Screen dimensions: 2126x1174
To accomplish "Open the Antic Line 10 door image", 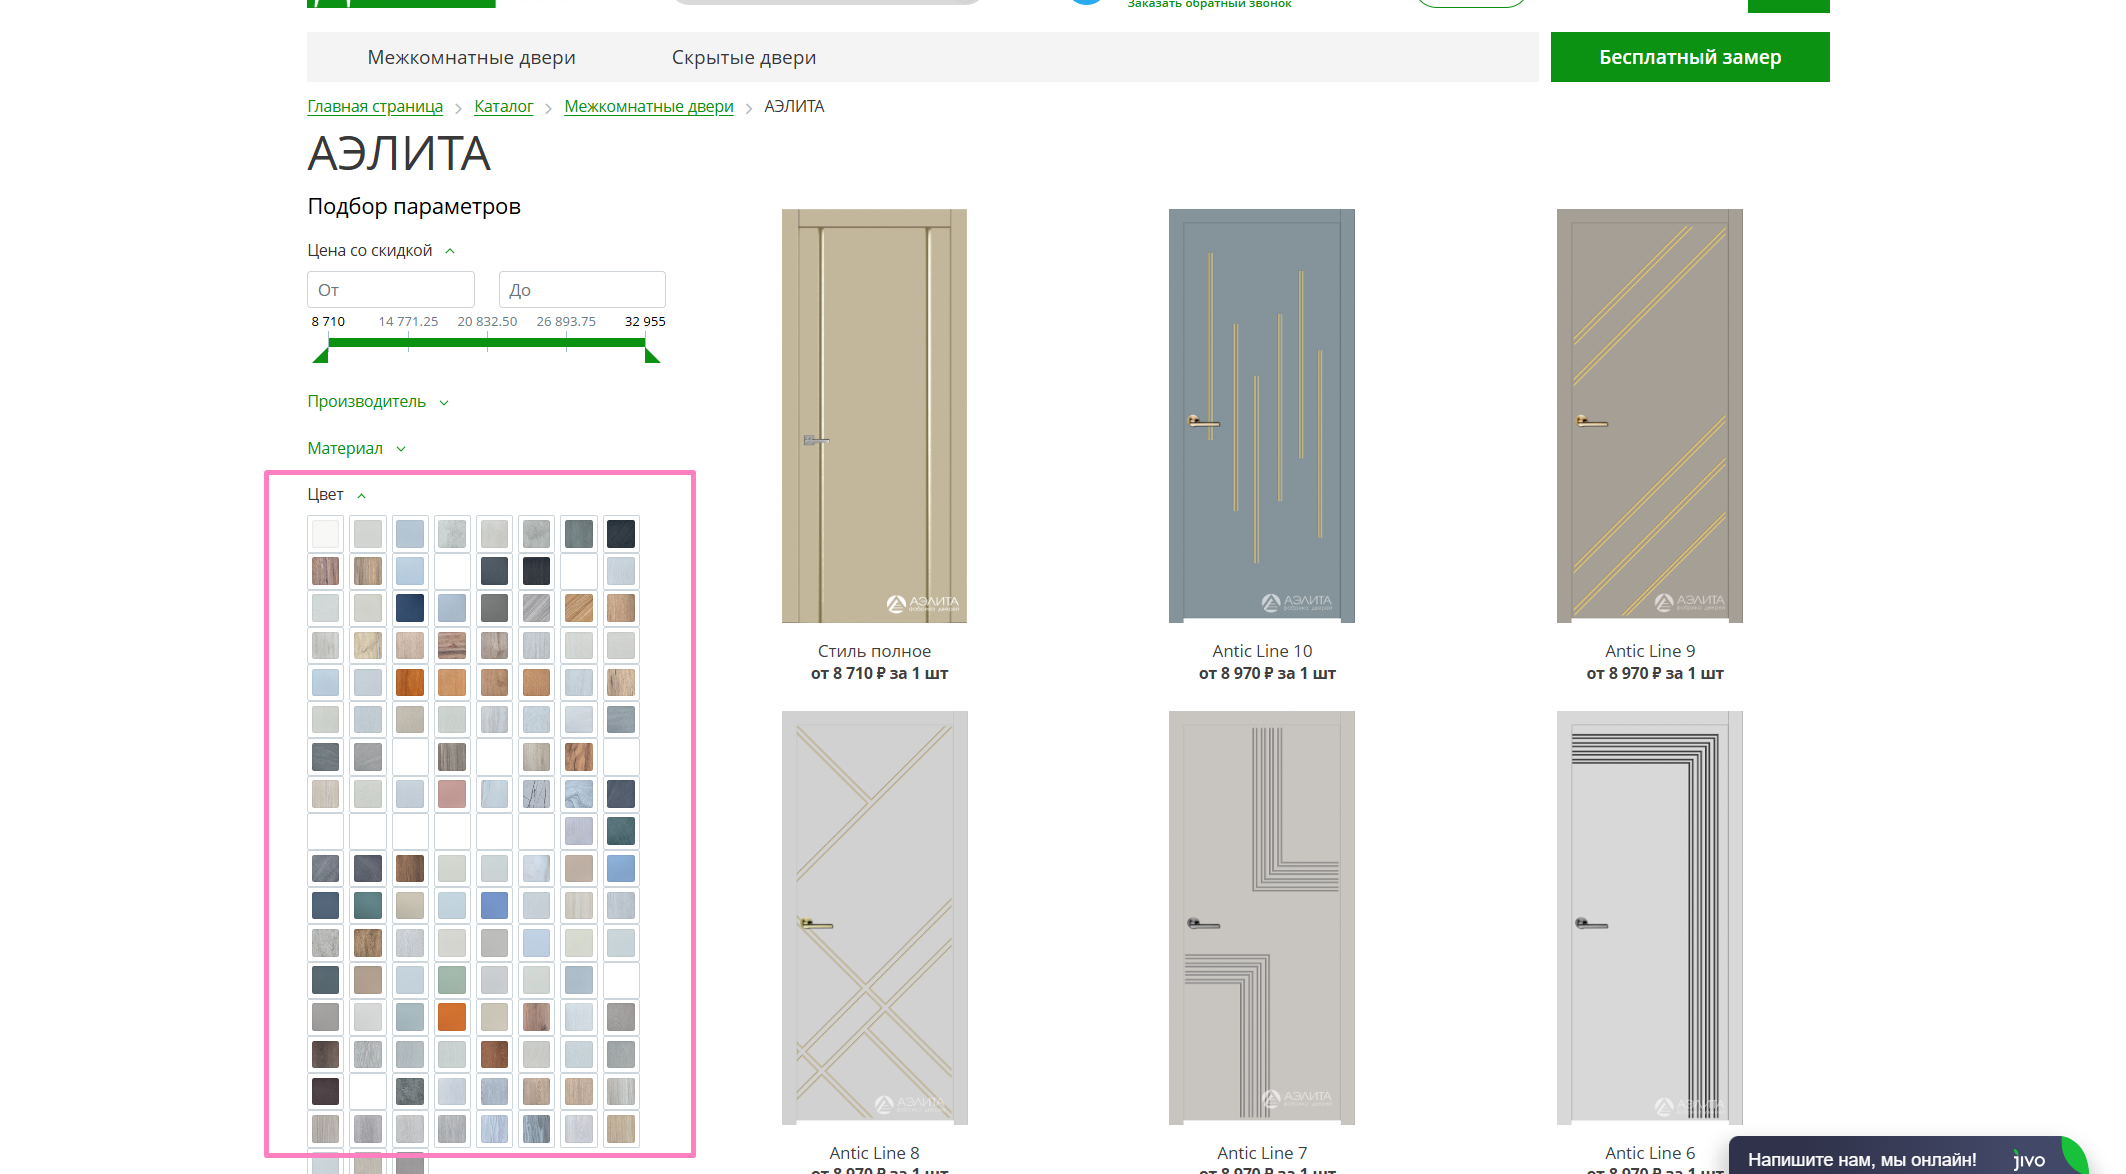I will coord(1262,416).
